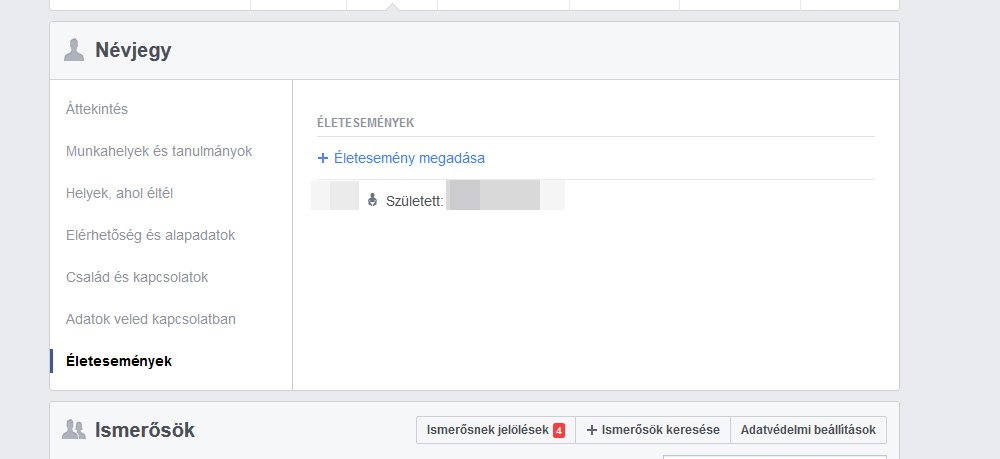This screenshot has height=459, width=1000.
Task: Switch to Család és kapcsolatok
Action: click(137, 277)
